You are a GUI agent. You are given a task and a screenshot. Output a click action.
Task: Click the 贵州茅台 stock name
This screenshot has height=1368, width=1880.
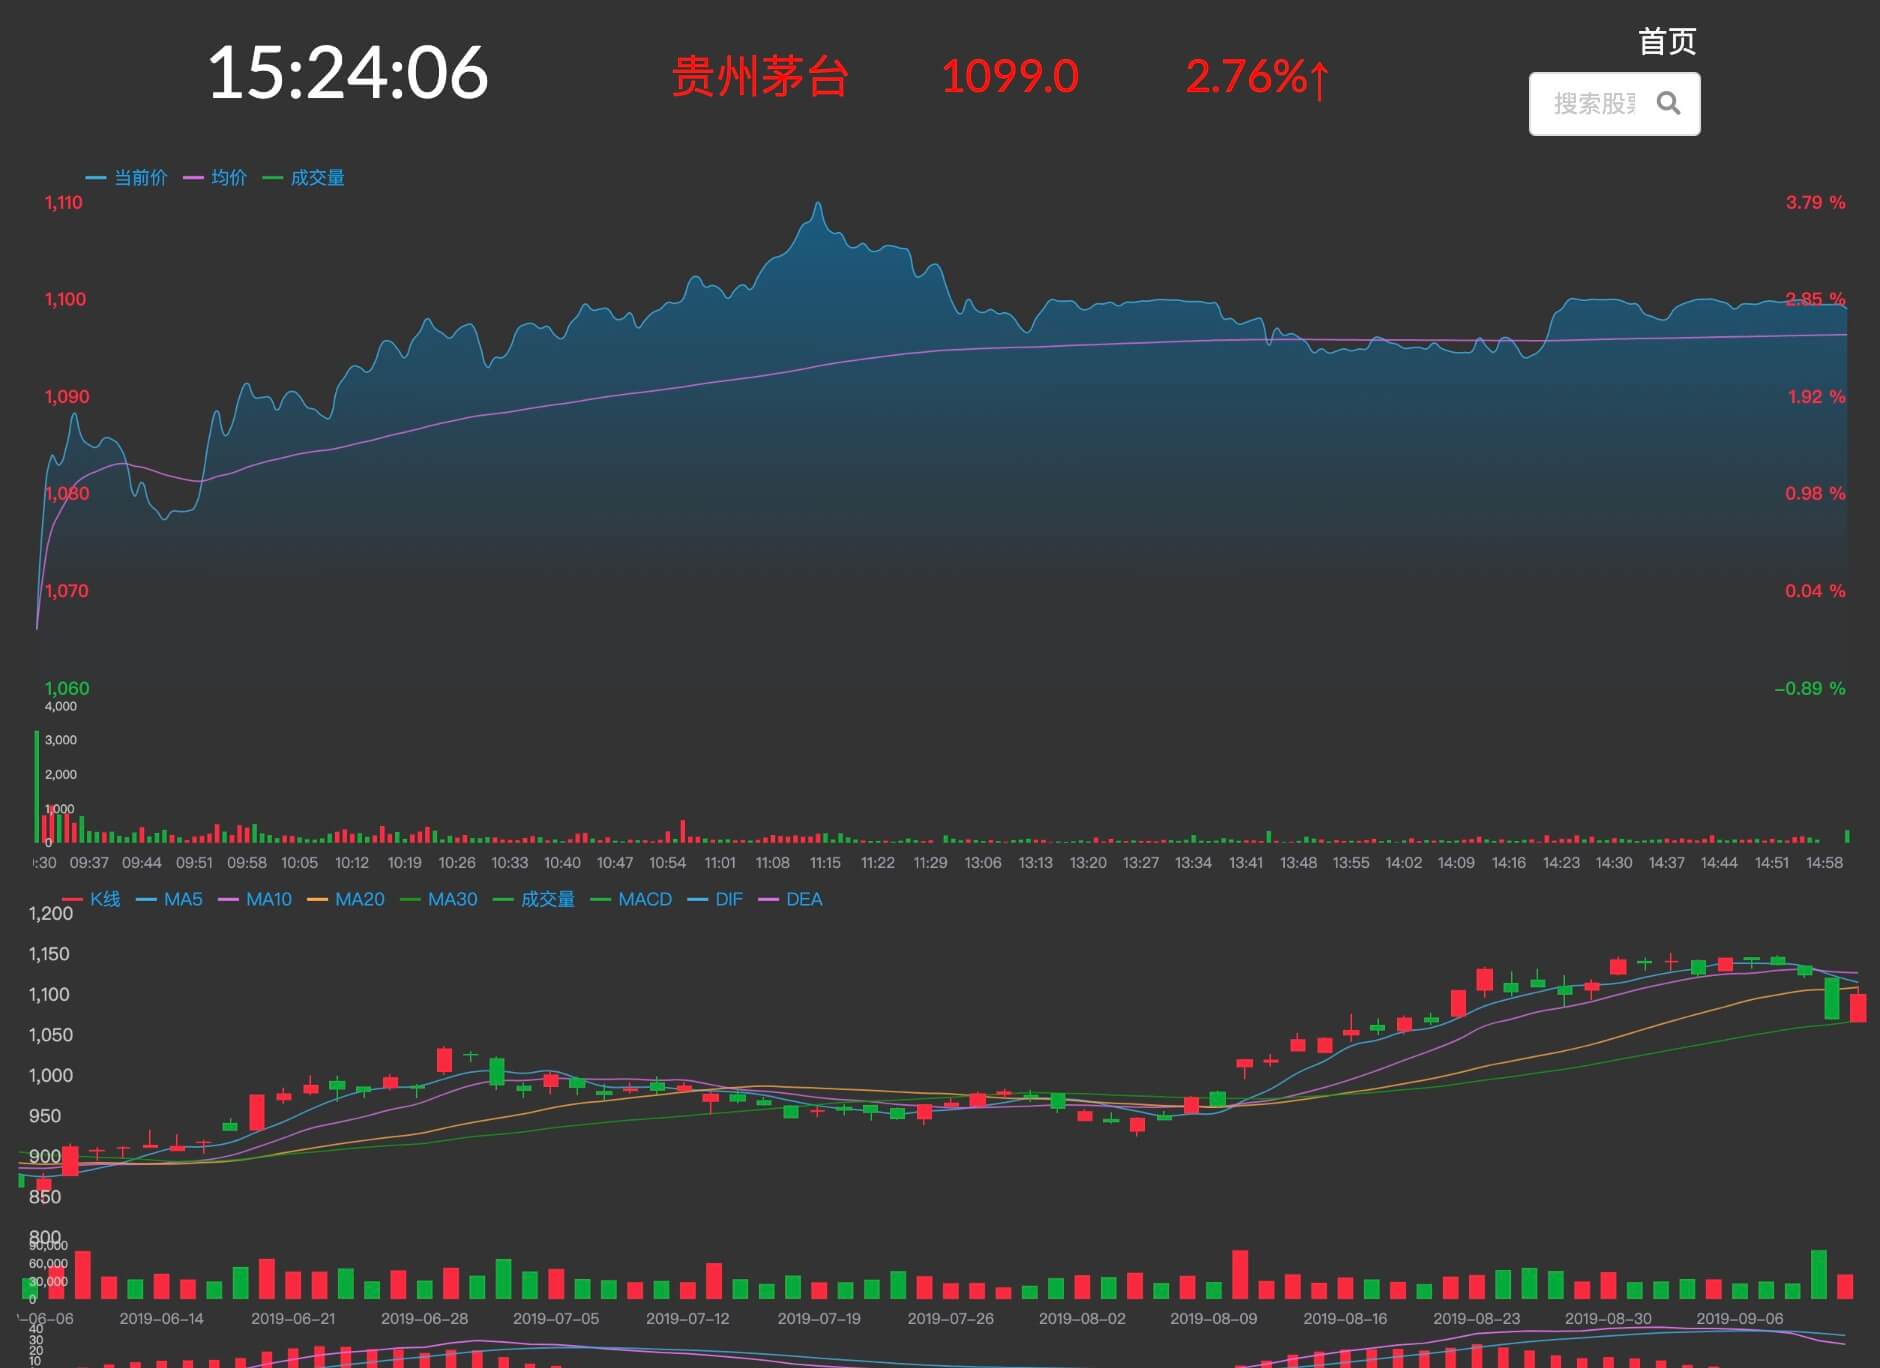759,76
